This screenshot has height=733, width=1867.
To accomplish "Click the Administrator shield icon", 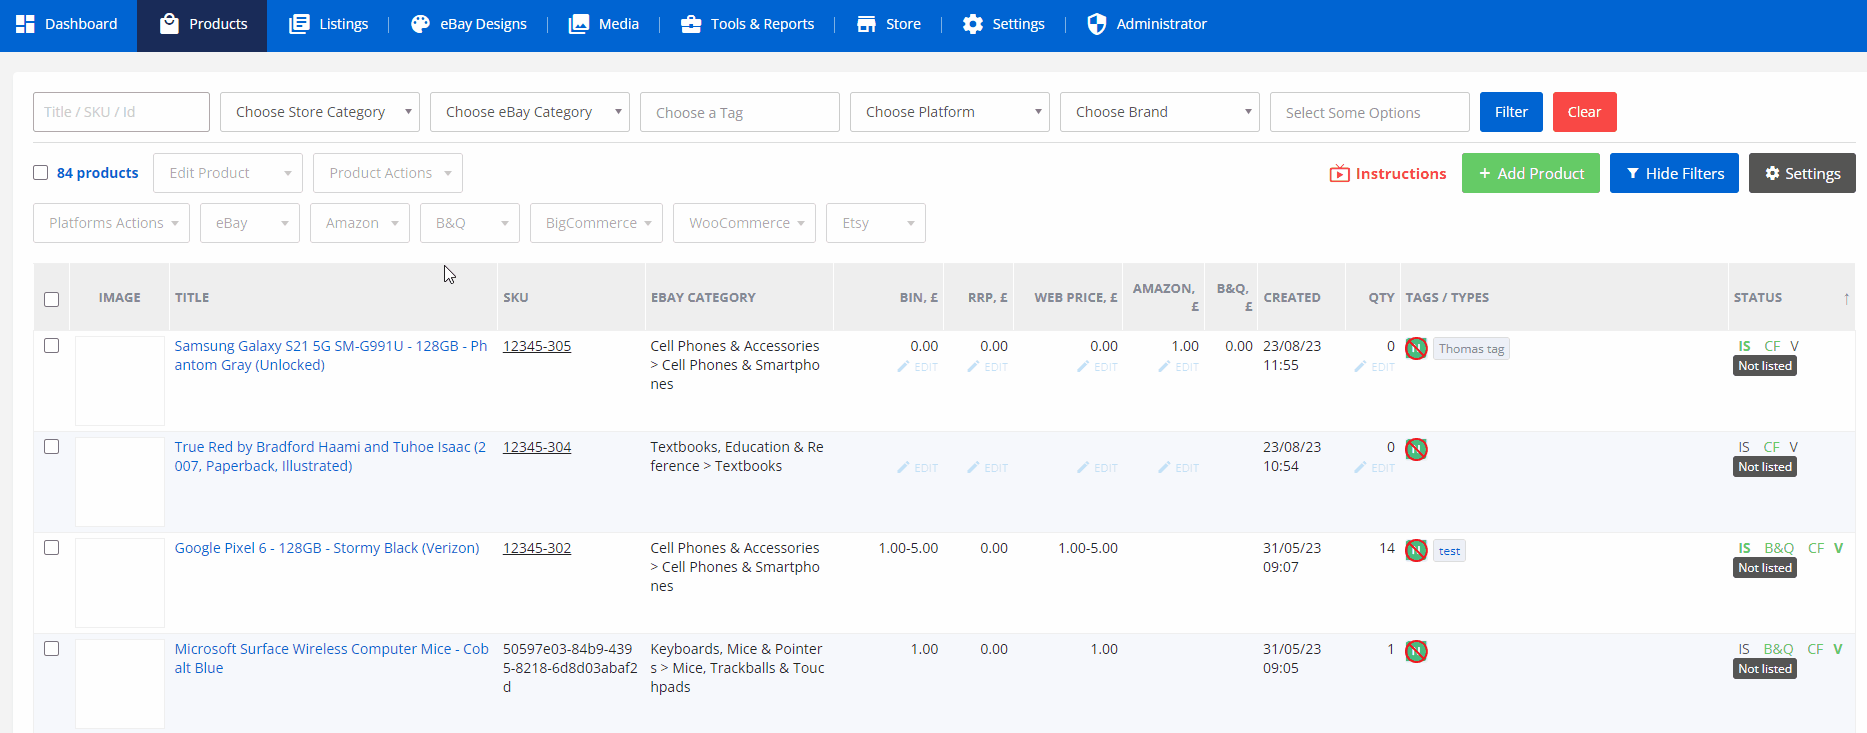I will tap(1097, 24).
